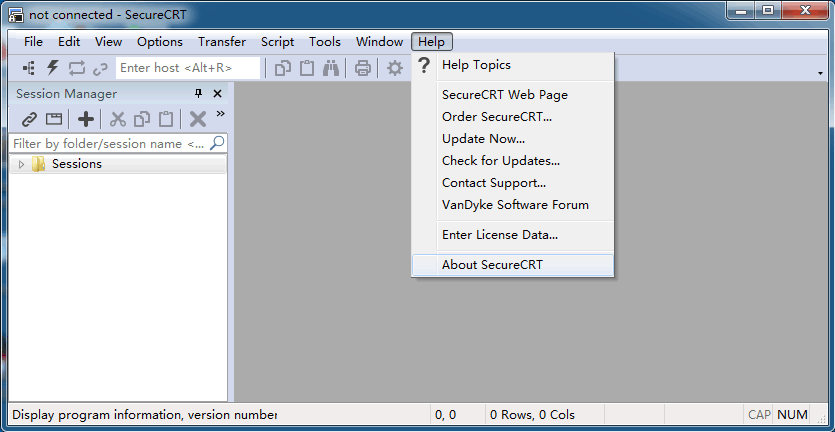Select SecureCRT Web Page menu entry
Screen dimensions: 835x432
coord(513,95)
